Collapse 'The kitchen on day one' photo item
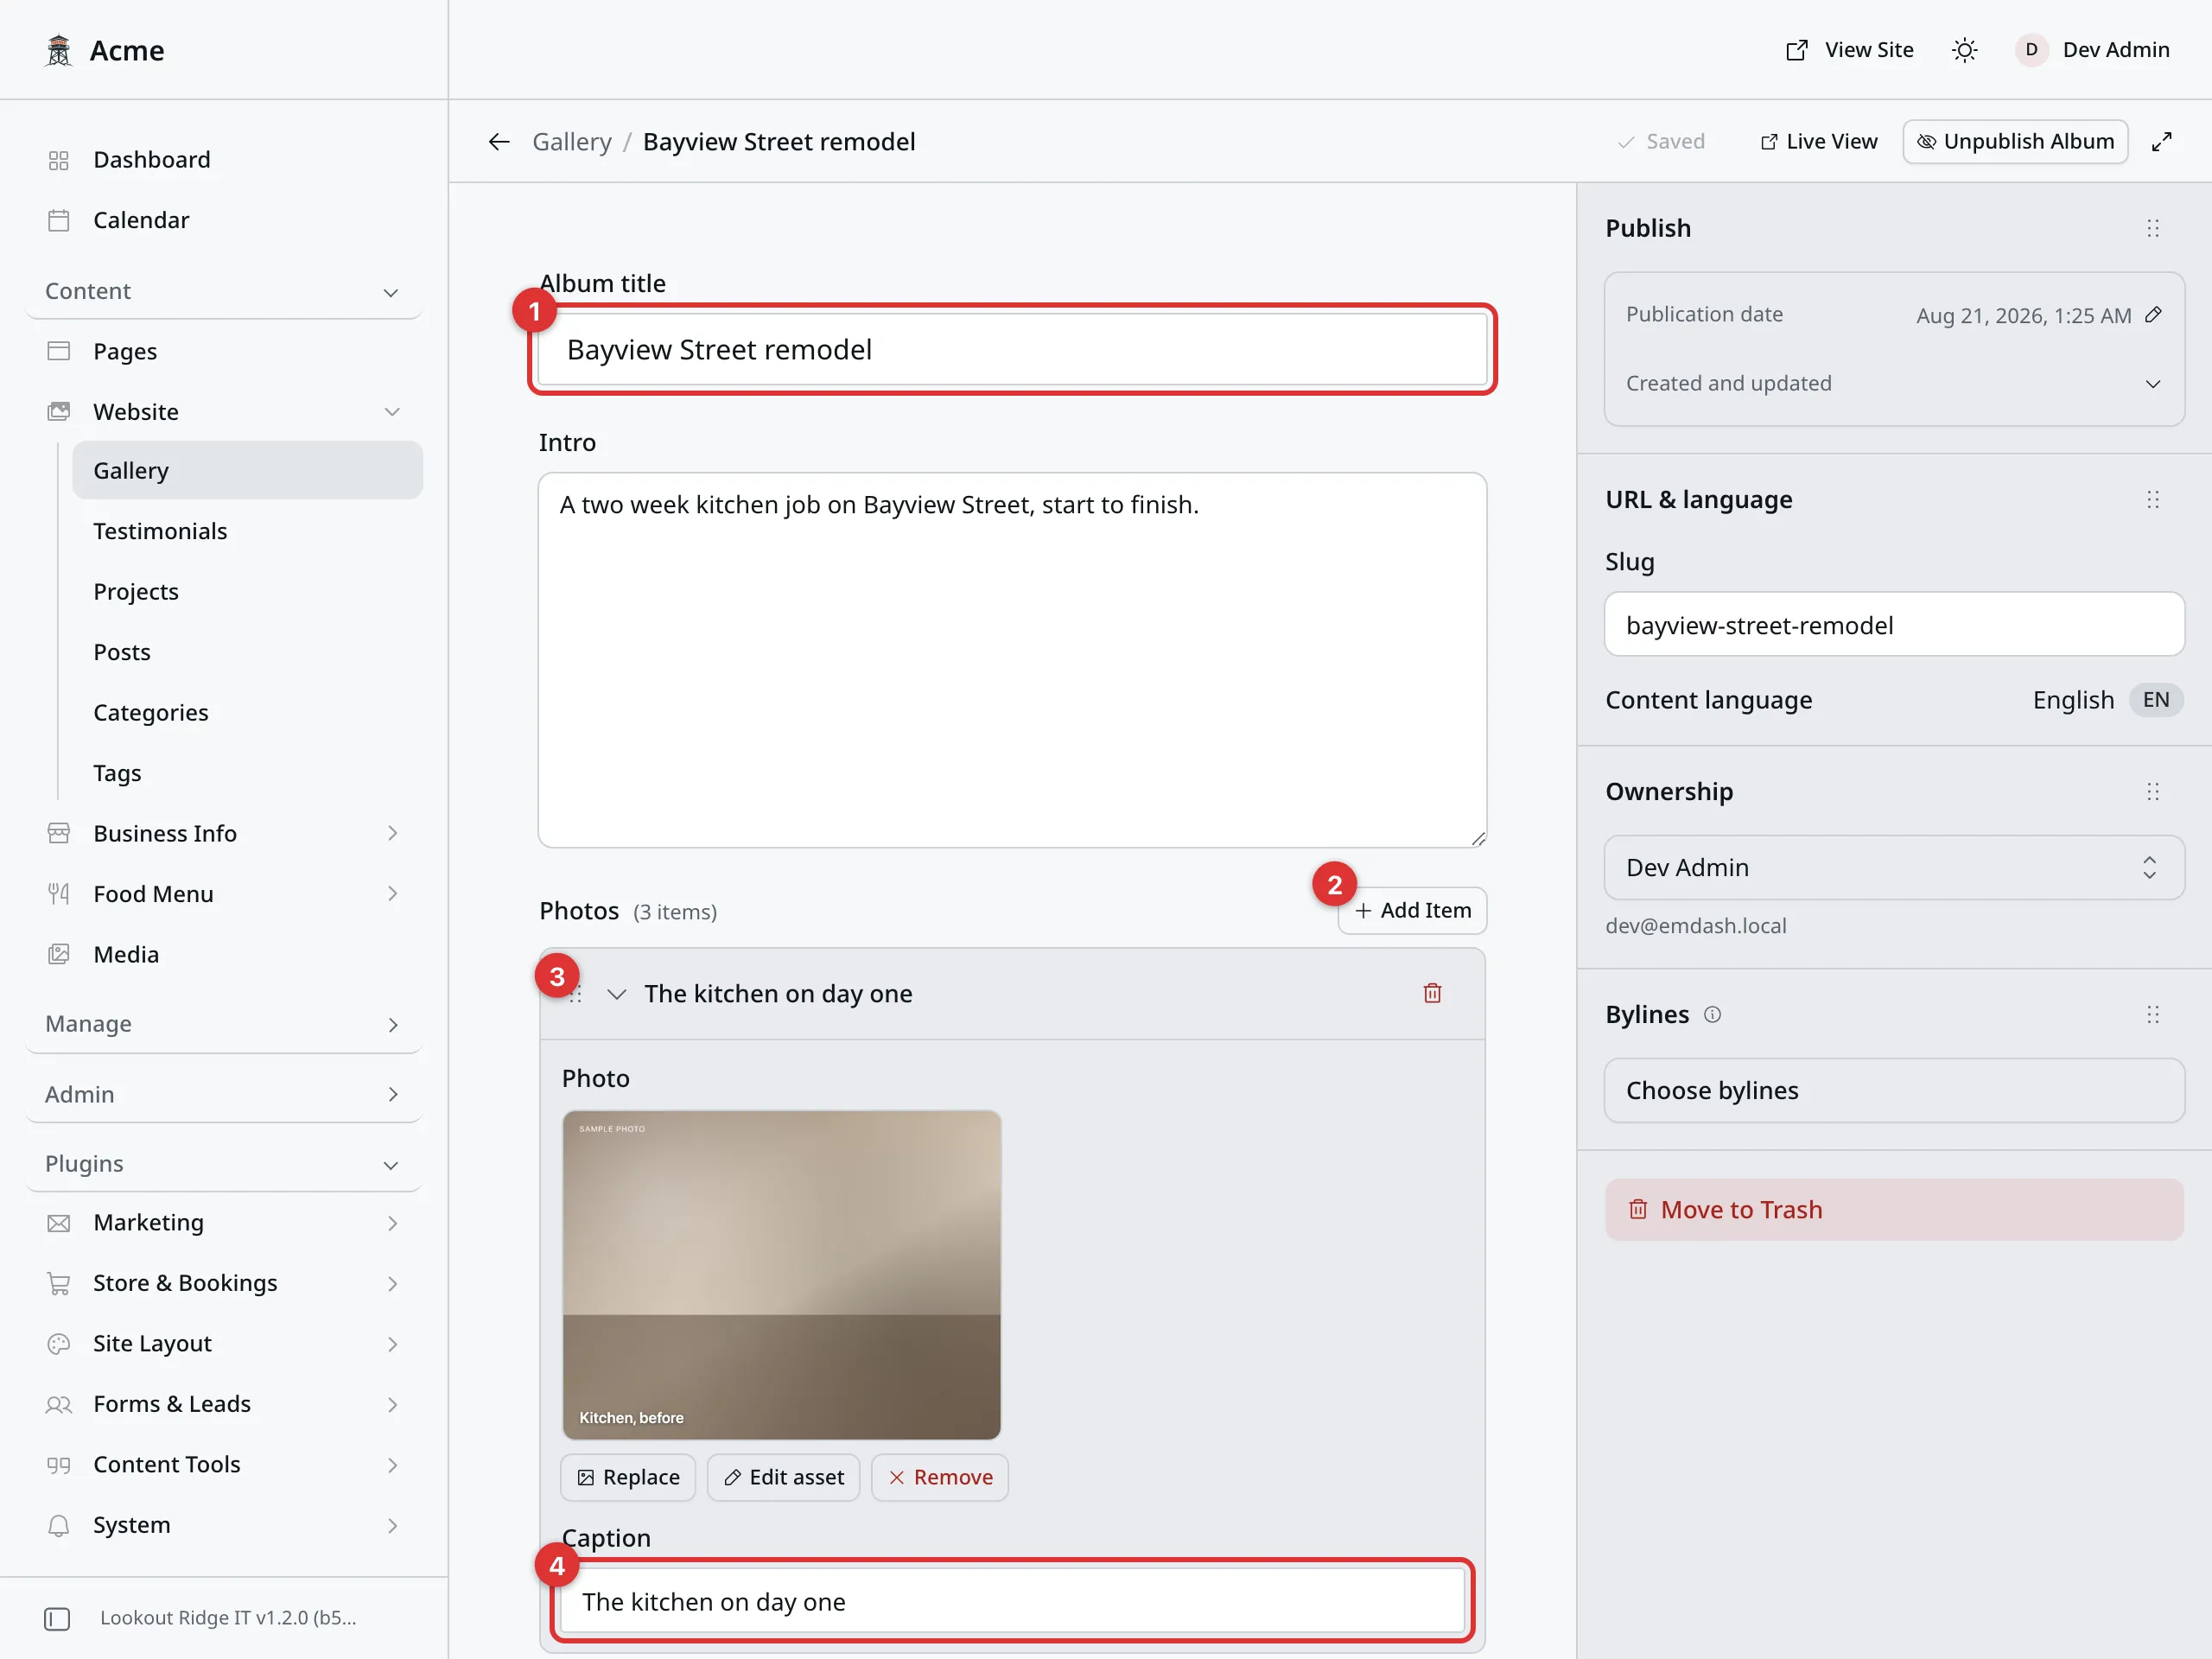Viewport: 2212px width, 1659px height. coord(617,994)
